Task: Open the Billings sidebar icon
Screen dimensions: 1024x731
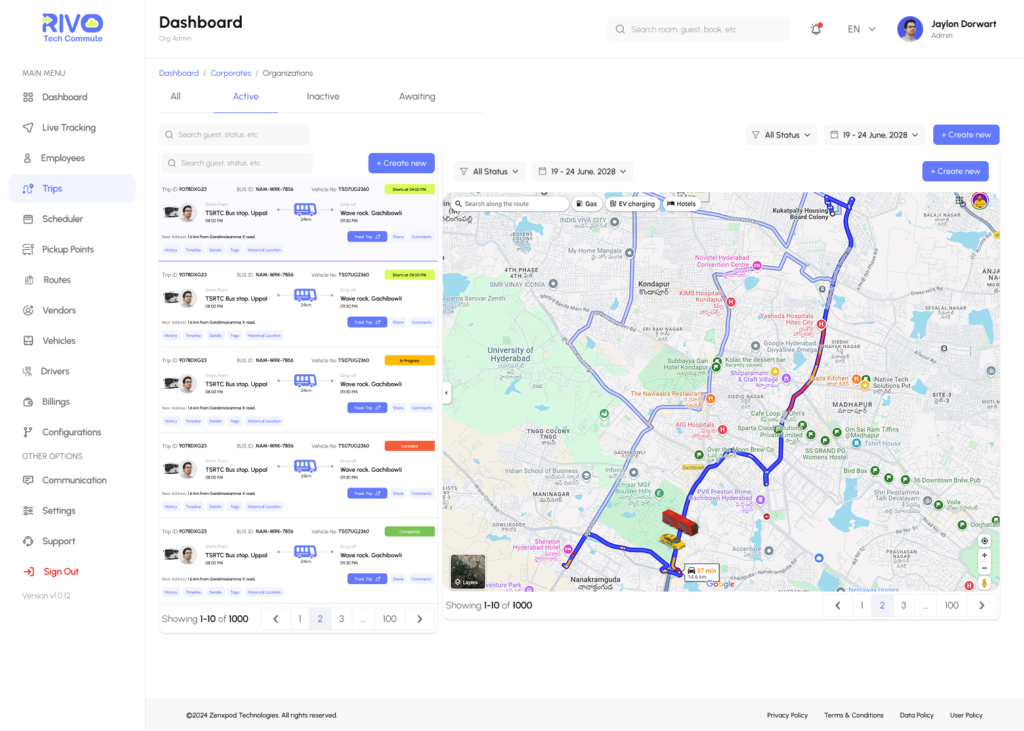Action: (28, 402)
